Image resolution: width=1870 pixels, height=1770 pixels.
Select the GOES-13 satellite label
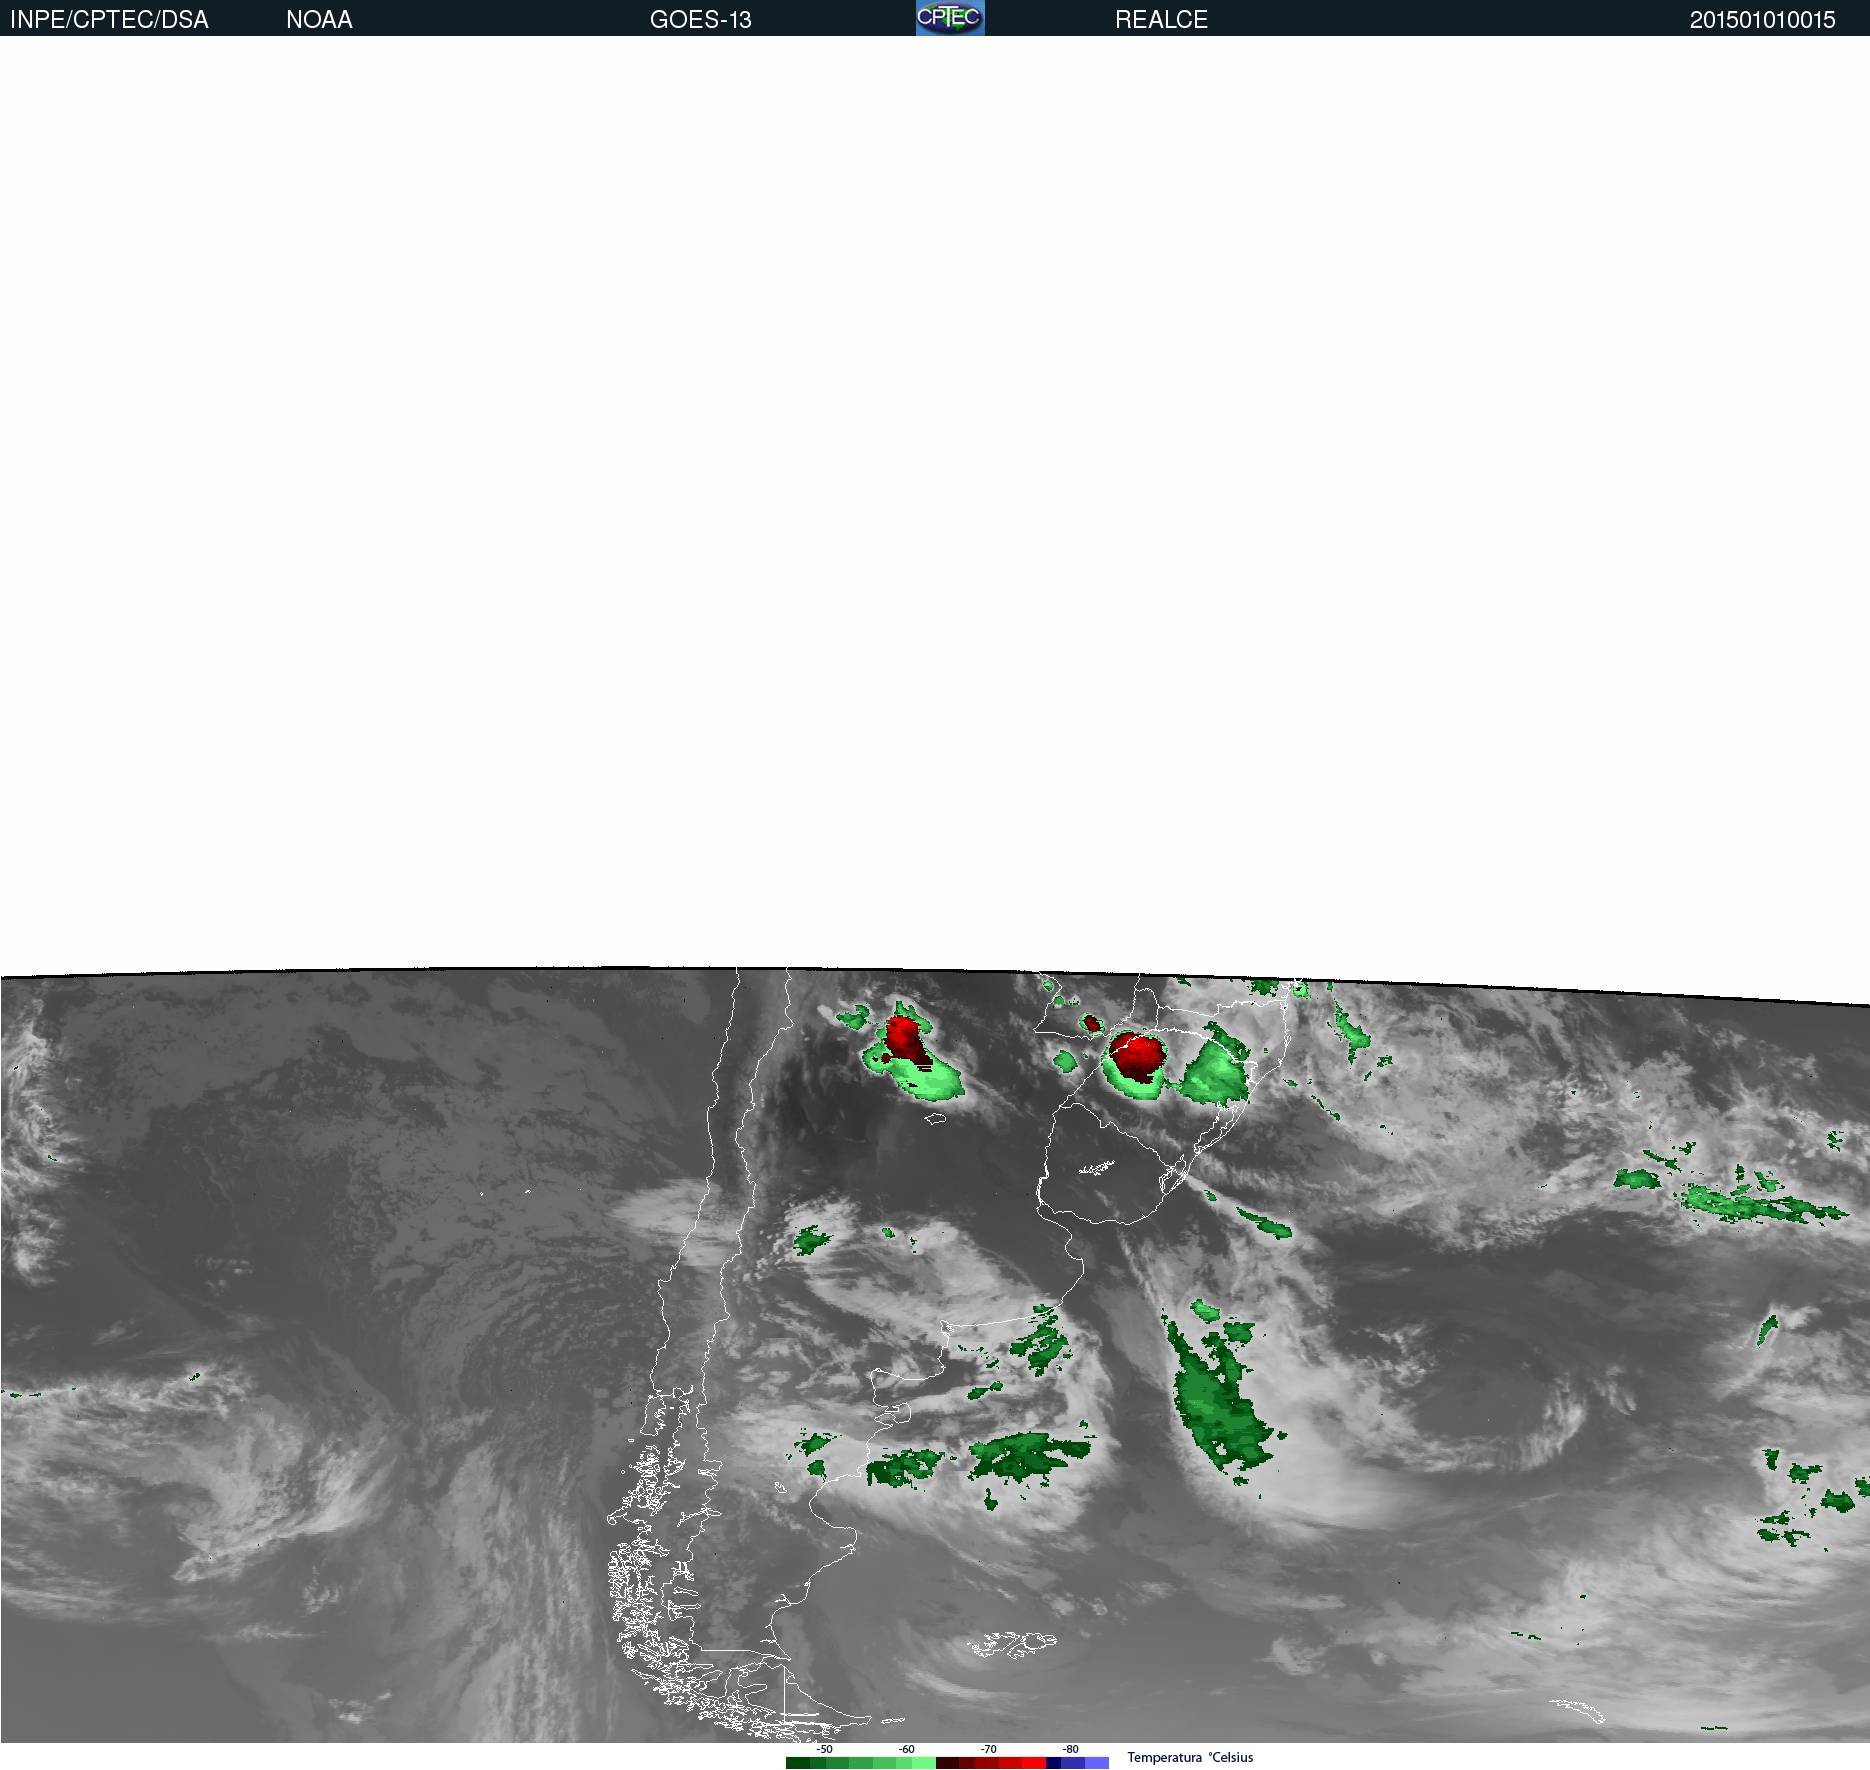[x=700, y=20]
